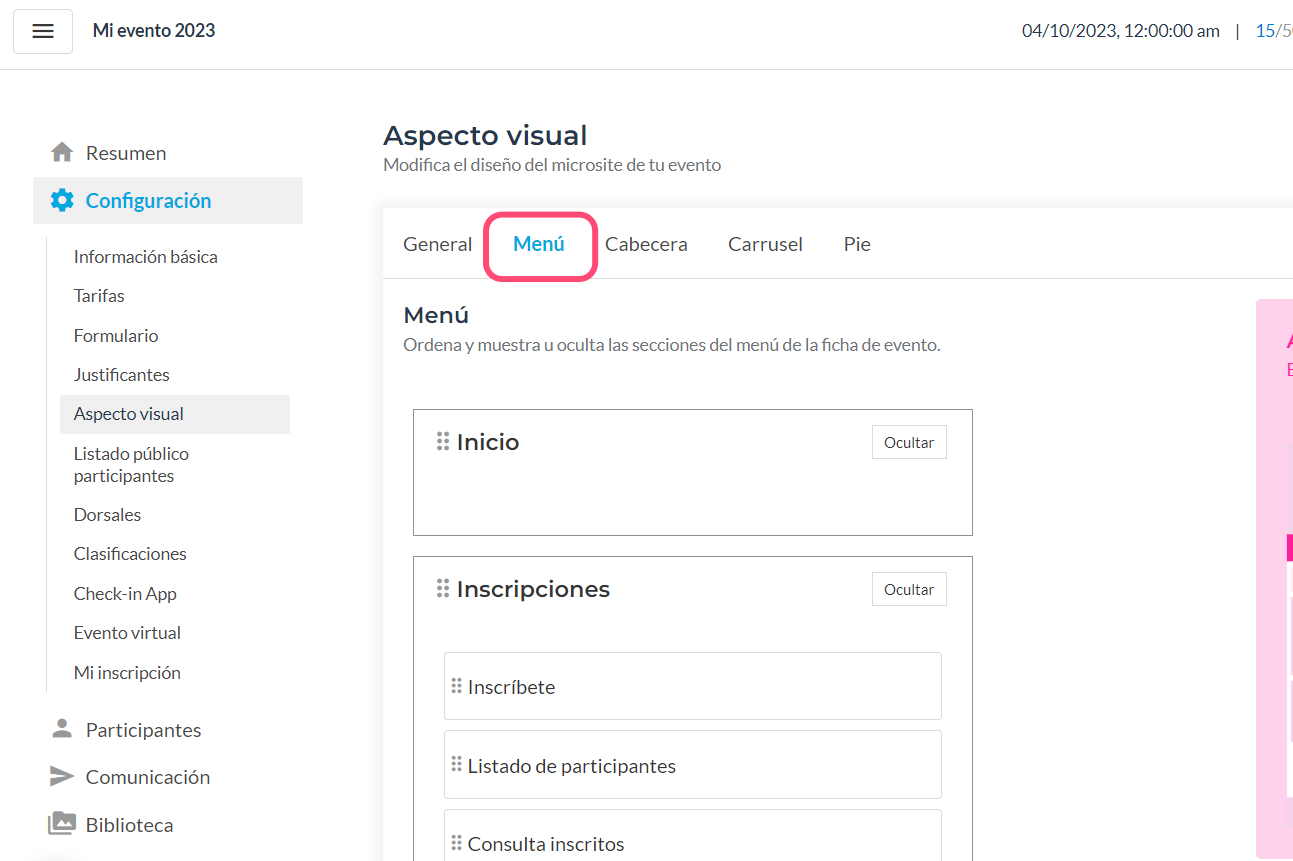
Task: Grab the Consulta inscritos drag handle
Action: click(456, 842)
